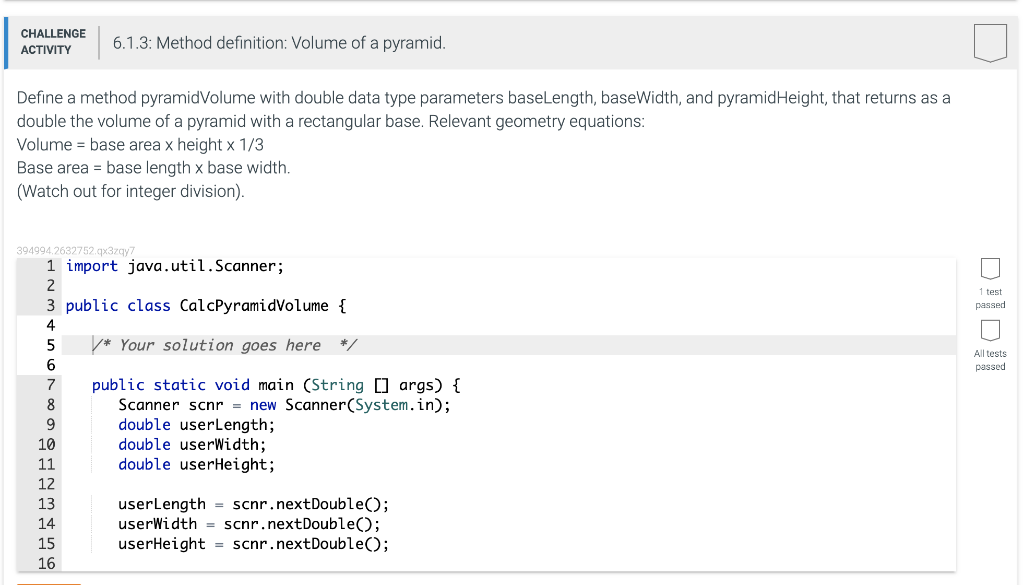Click the 'double userHeight;' declaration line
1024x585 pixels.
pos(197,464)
